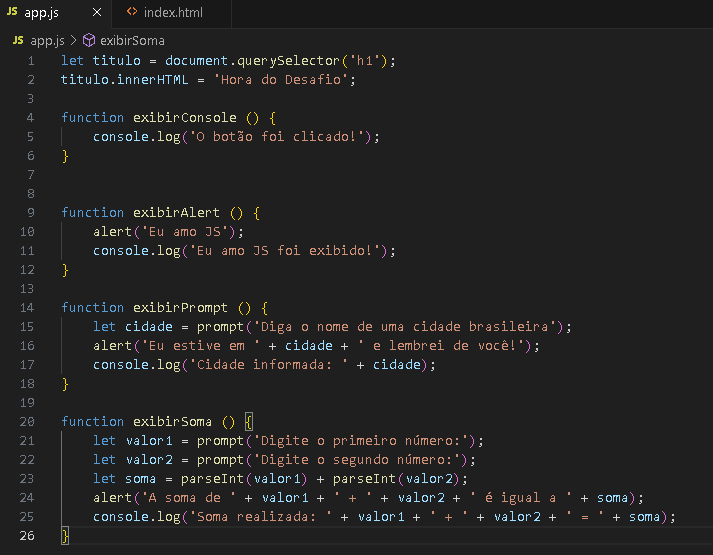Click 'Diga o nome de uma cidade brasileira'
The height and width of the screenshot is (555, 713).
point(405,327)
